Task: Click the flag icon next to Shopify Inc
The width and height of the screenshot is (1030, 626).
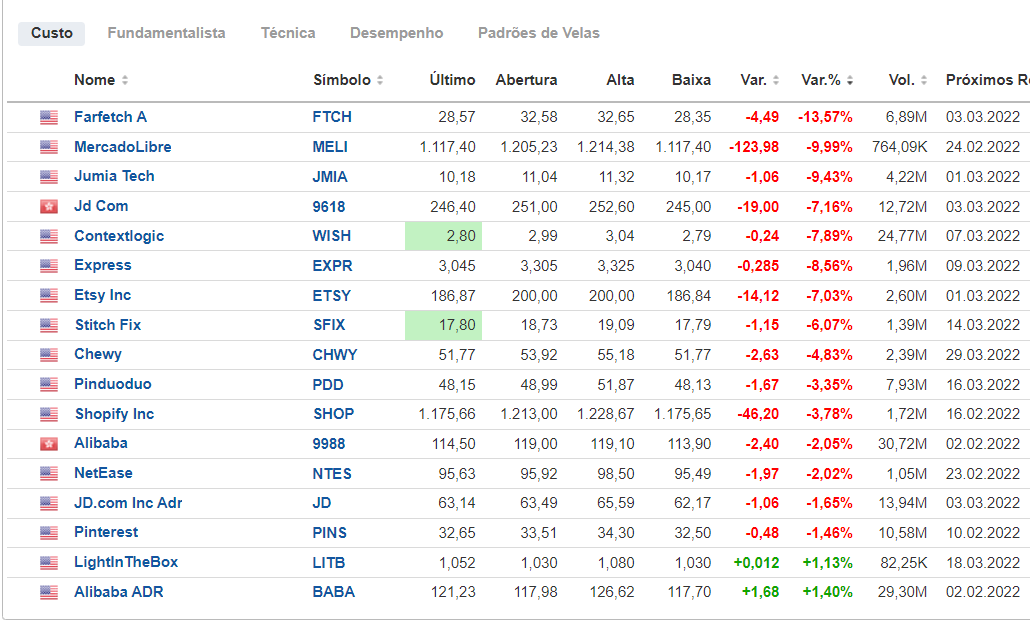Action: pos(49,414)
